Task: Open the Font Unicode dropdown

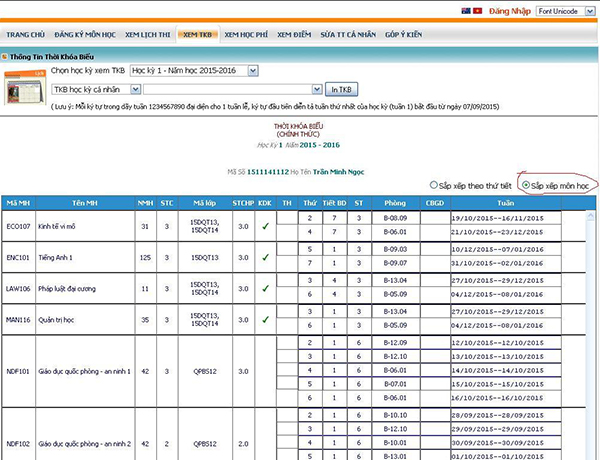Action: click(x=564, y=11)
